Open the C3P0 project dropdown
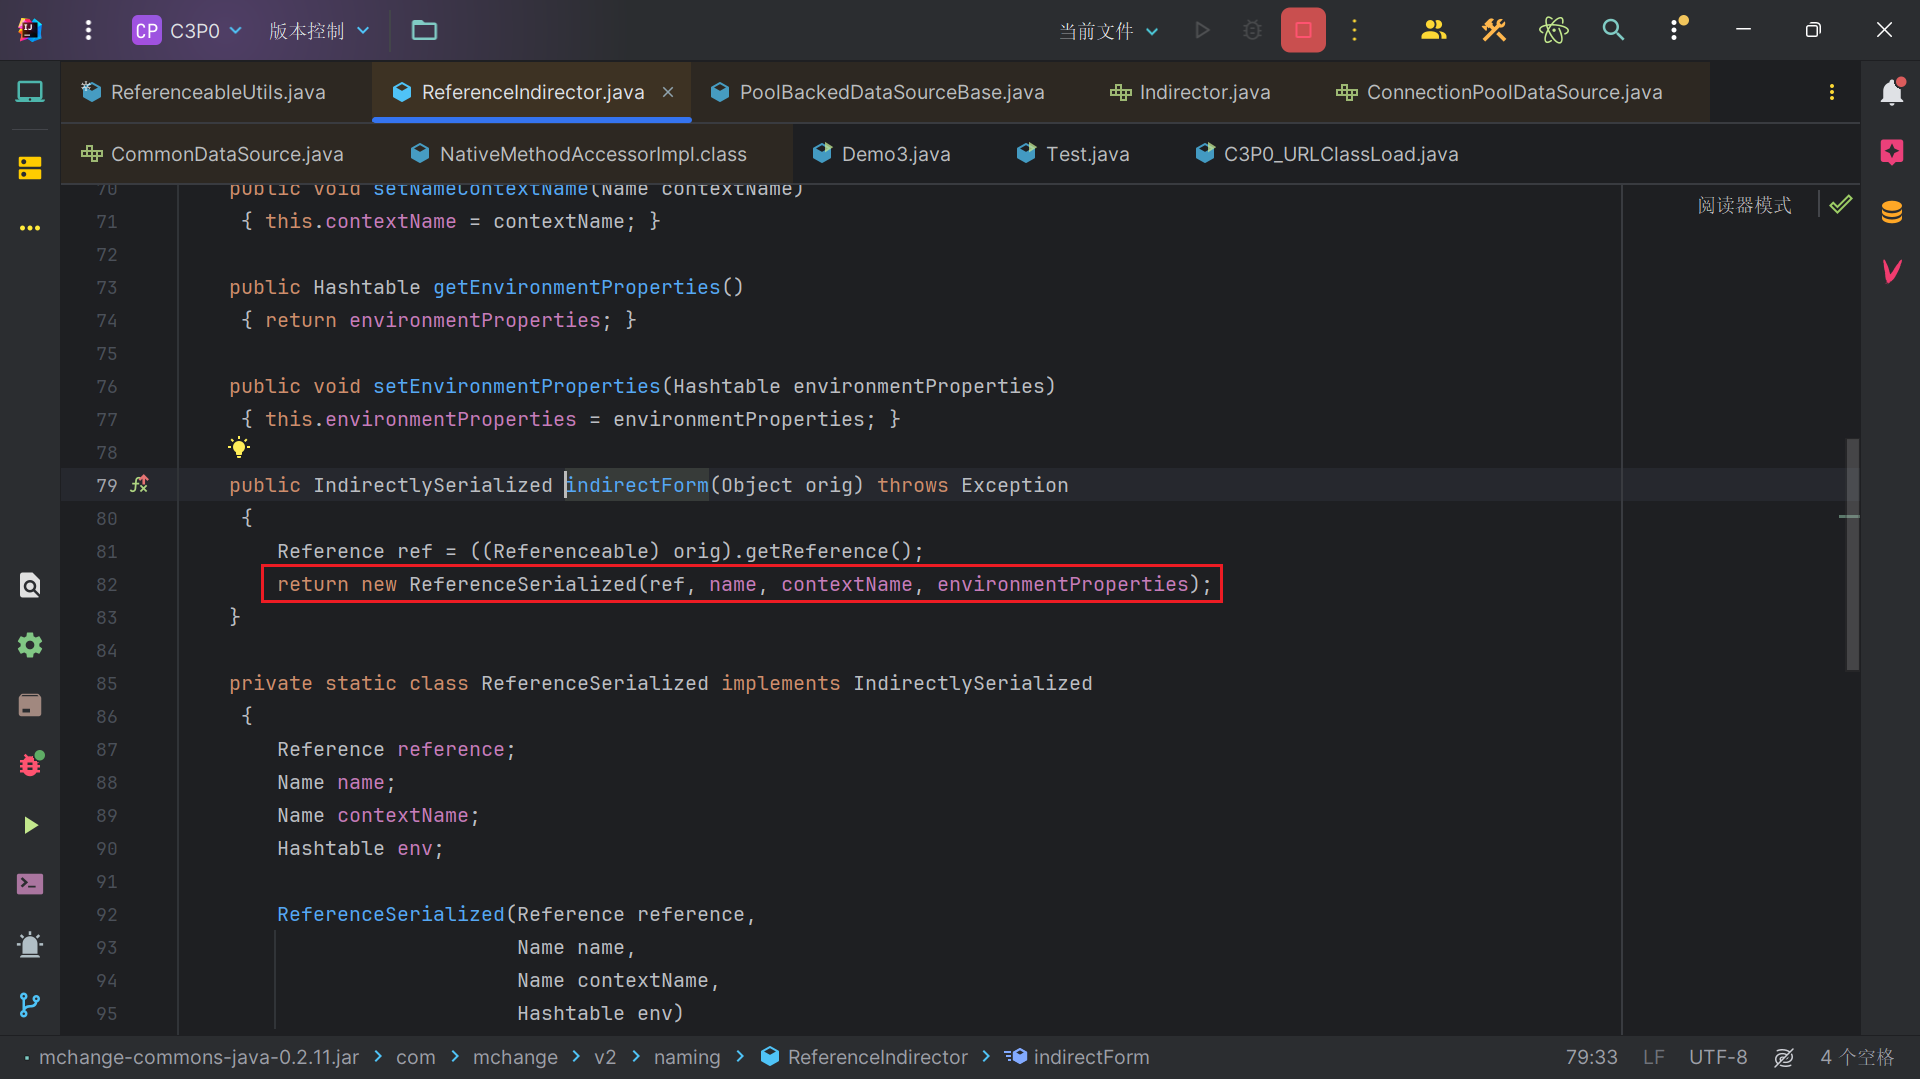 pyautogui.click(x=188, y=31)
